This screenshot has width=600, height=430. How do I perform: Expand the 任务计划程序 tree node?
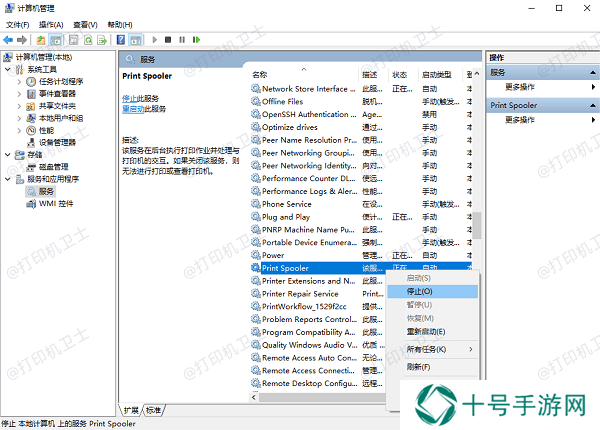[x=21, y=82]
